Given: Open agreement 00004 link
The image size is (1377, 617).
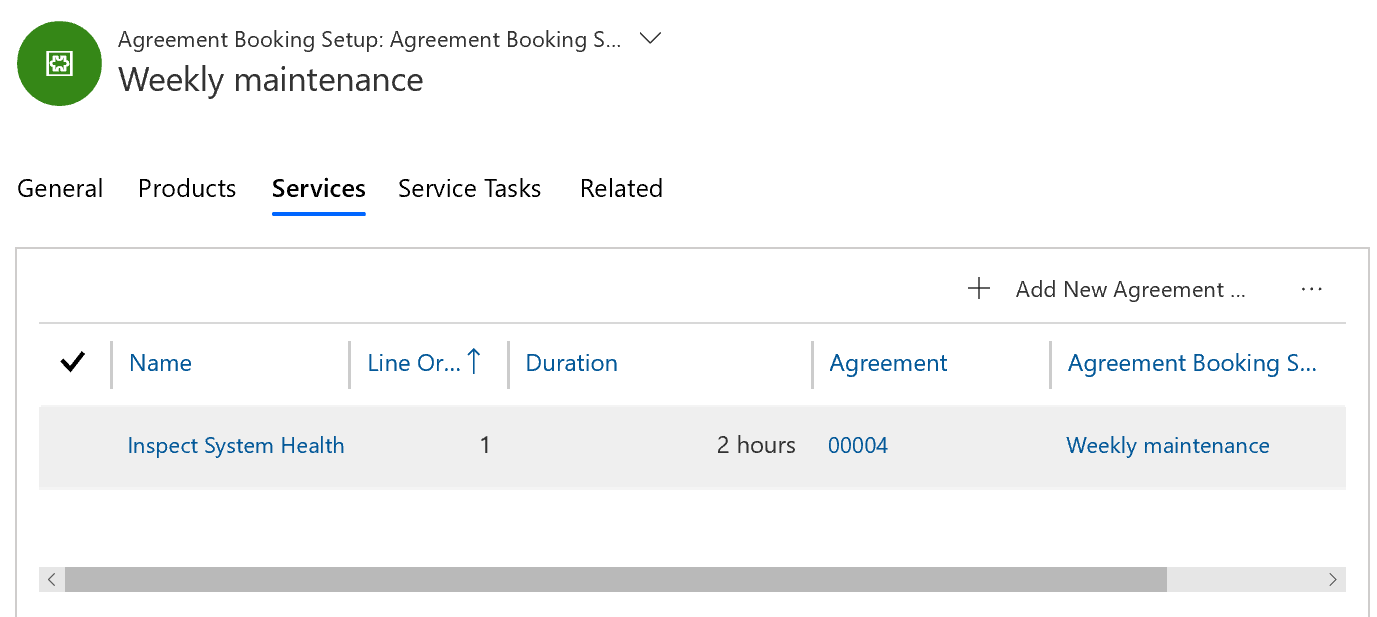Looking at the screenshot, I should [x=858, y=446].
